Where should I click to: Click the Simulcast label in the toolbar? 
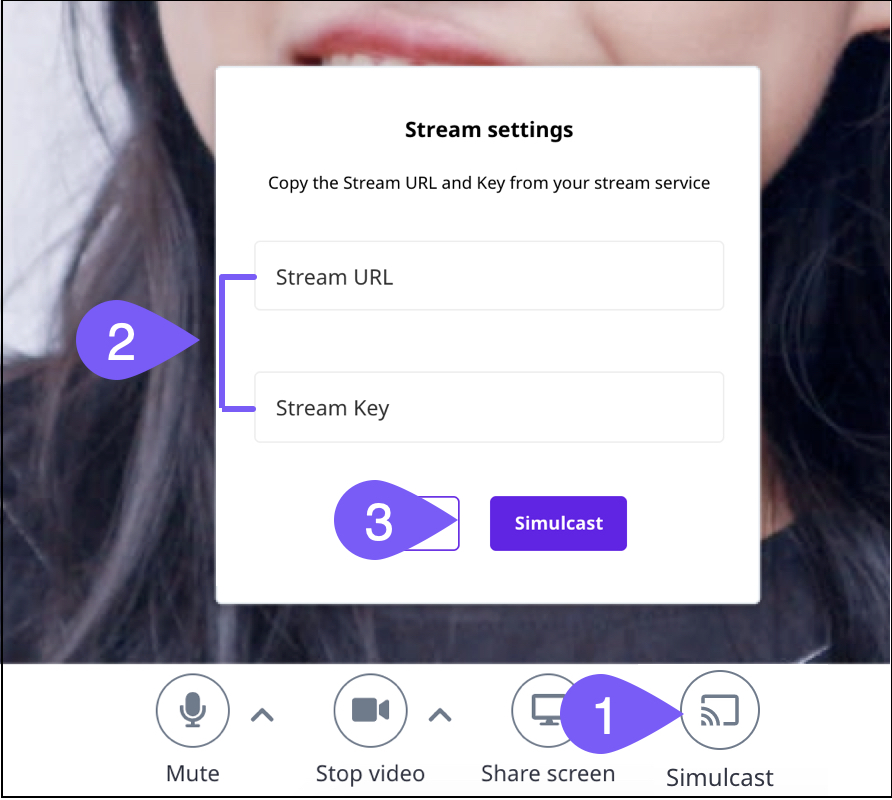pyautogui.click(x=720, y=778)
